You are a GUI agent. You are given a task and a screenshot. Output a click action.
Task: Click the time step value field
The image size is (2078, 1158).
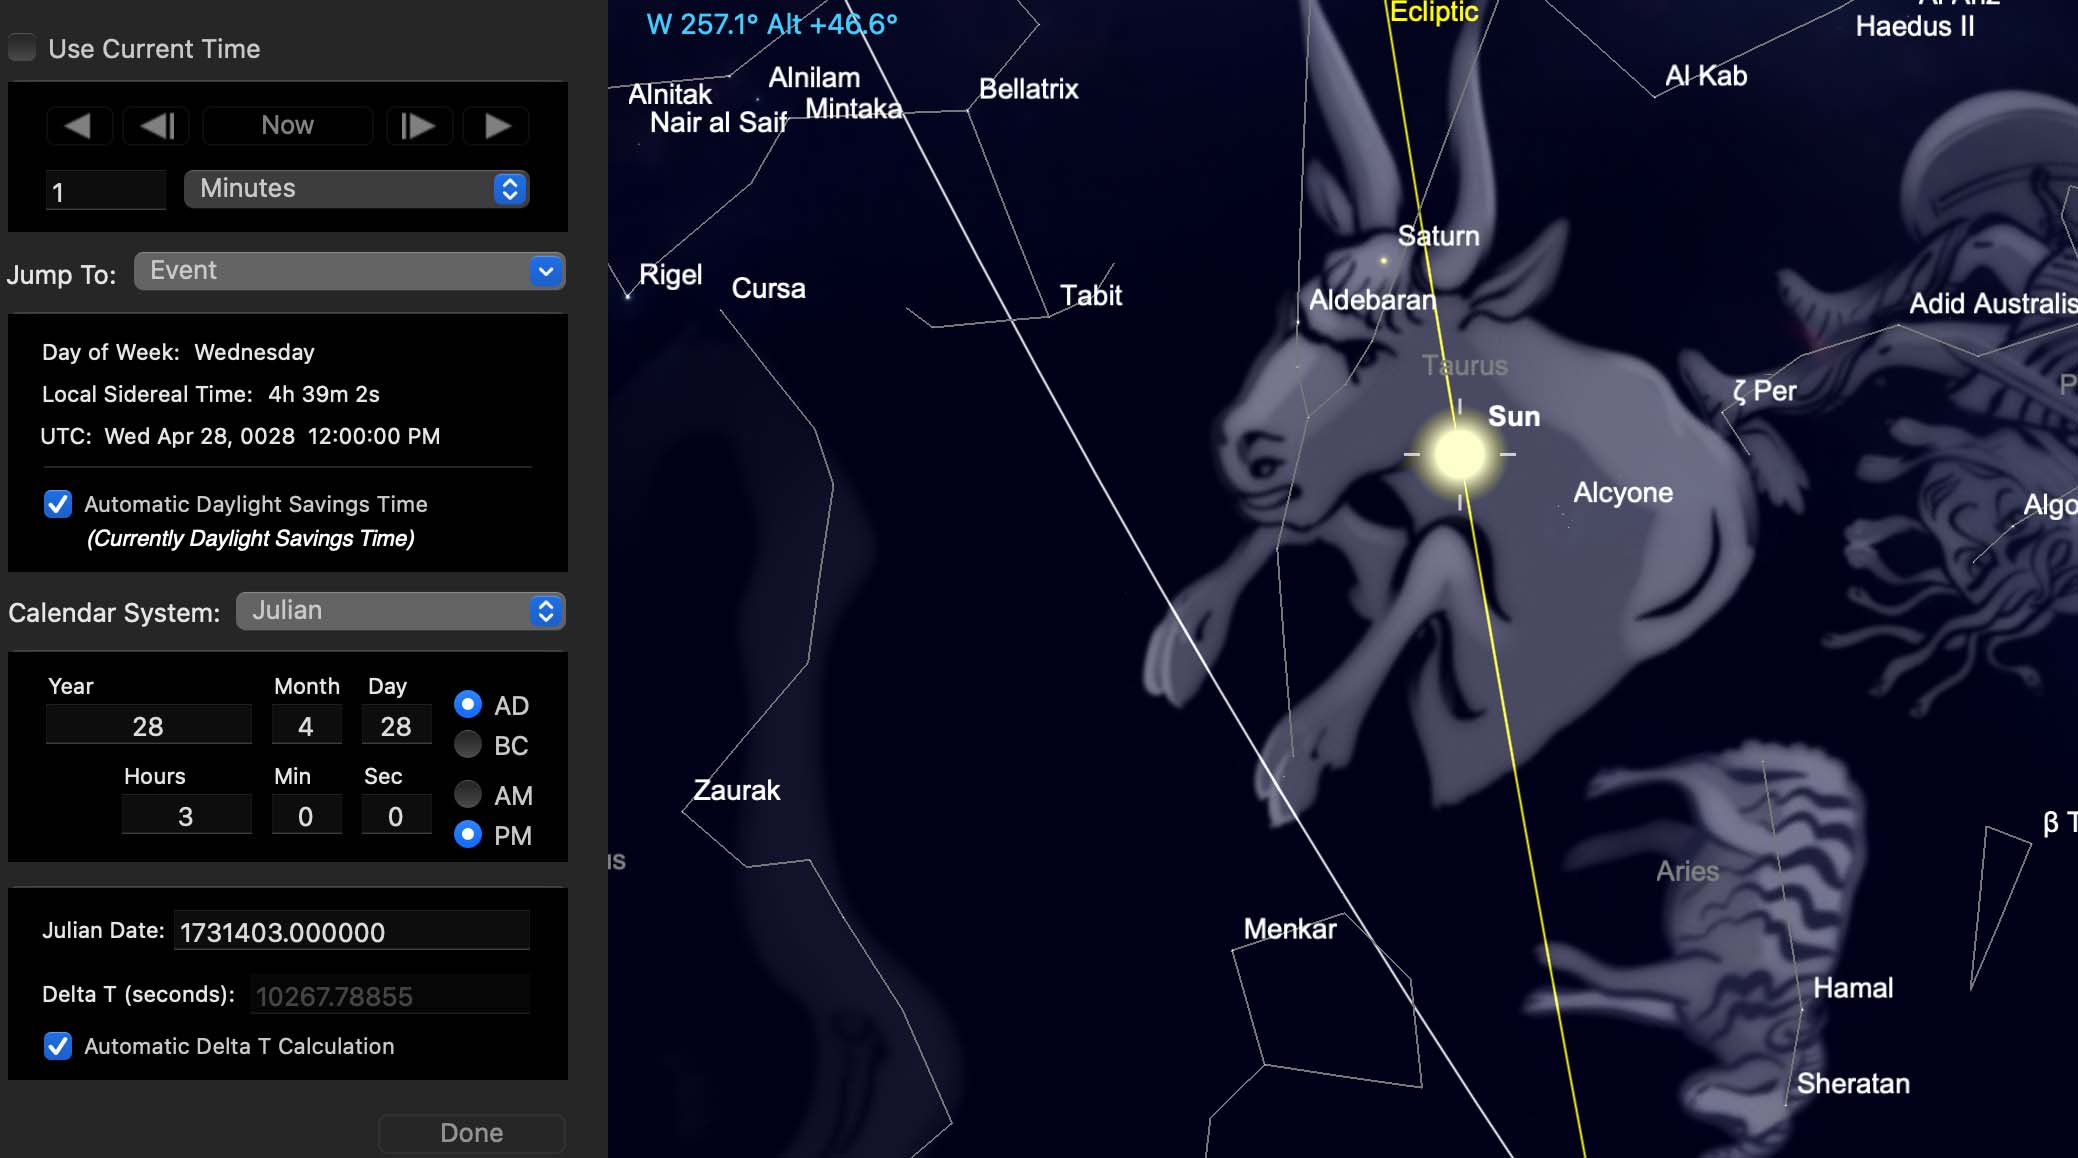pyautogui.click(x=106, y=190)
